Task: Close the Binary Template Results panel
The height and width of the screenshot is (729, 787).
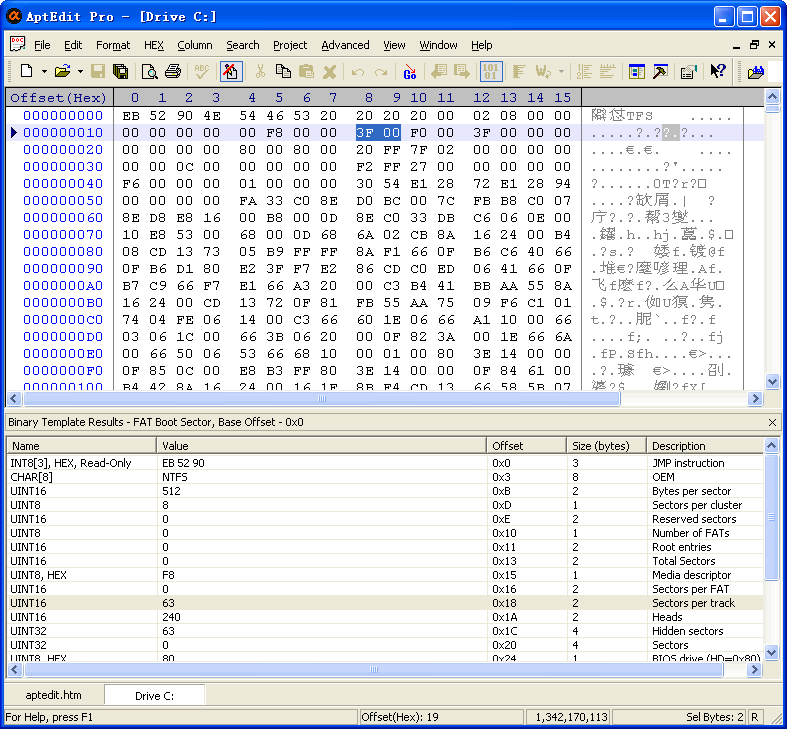Action: coord(772,423)
